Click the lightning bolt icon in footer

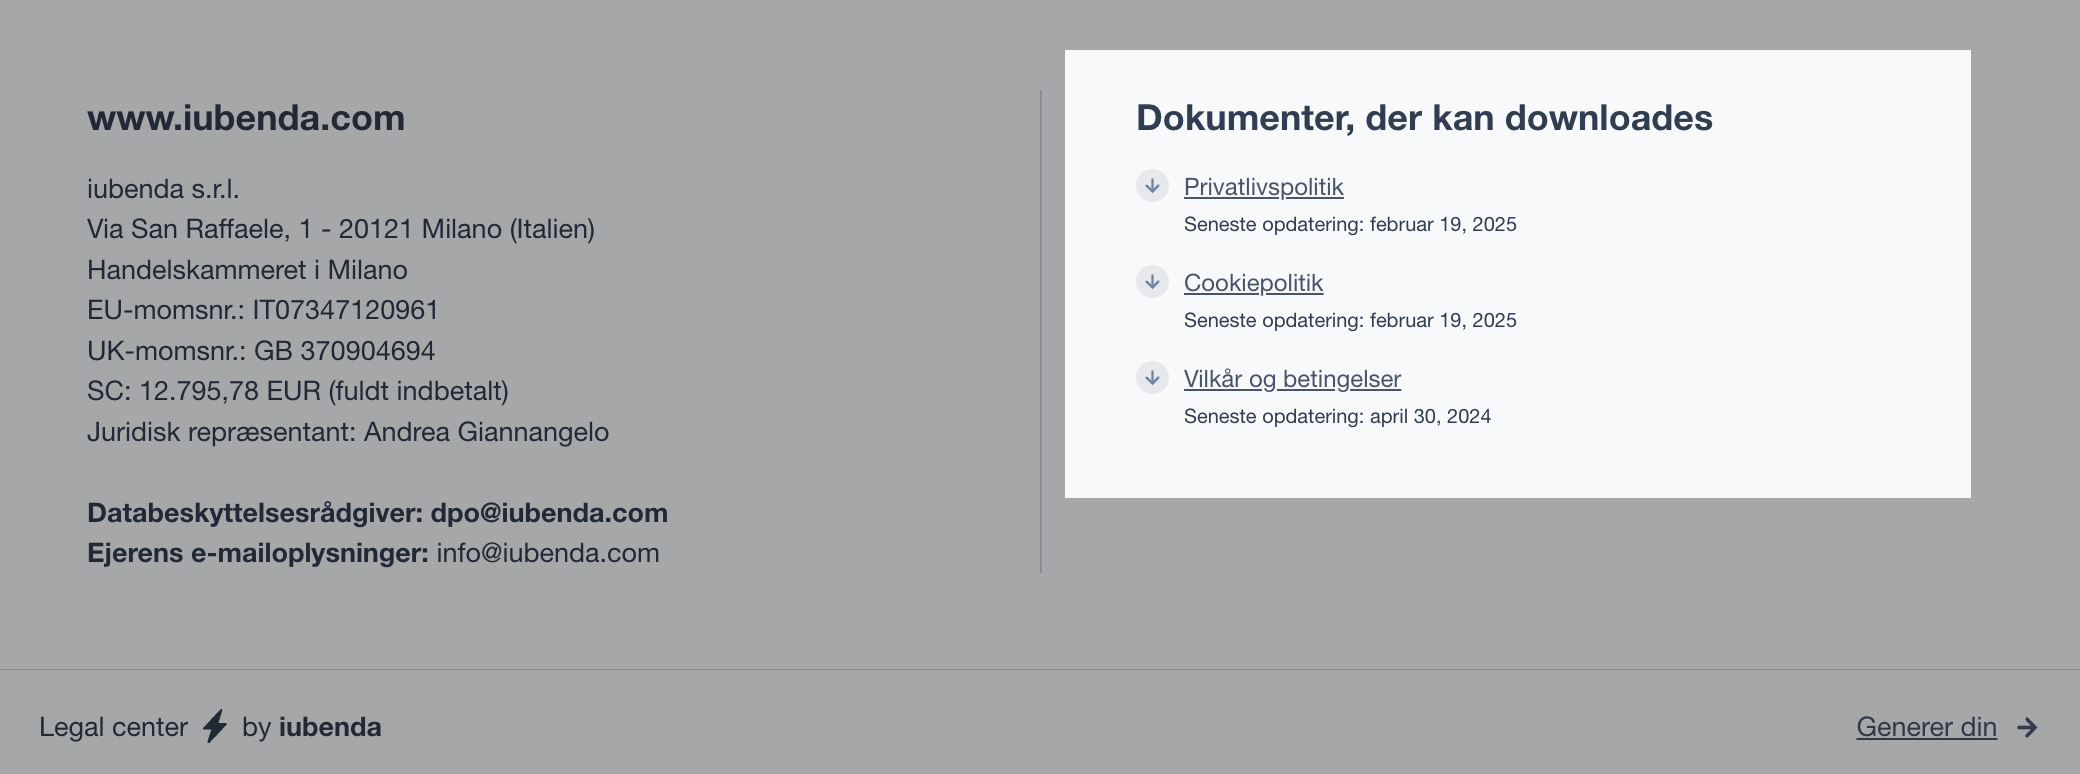(x=215, y=727)
